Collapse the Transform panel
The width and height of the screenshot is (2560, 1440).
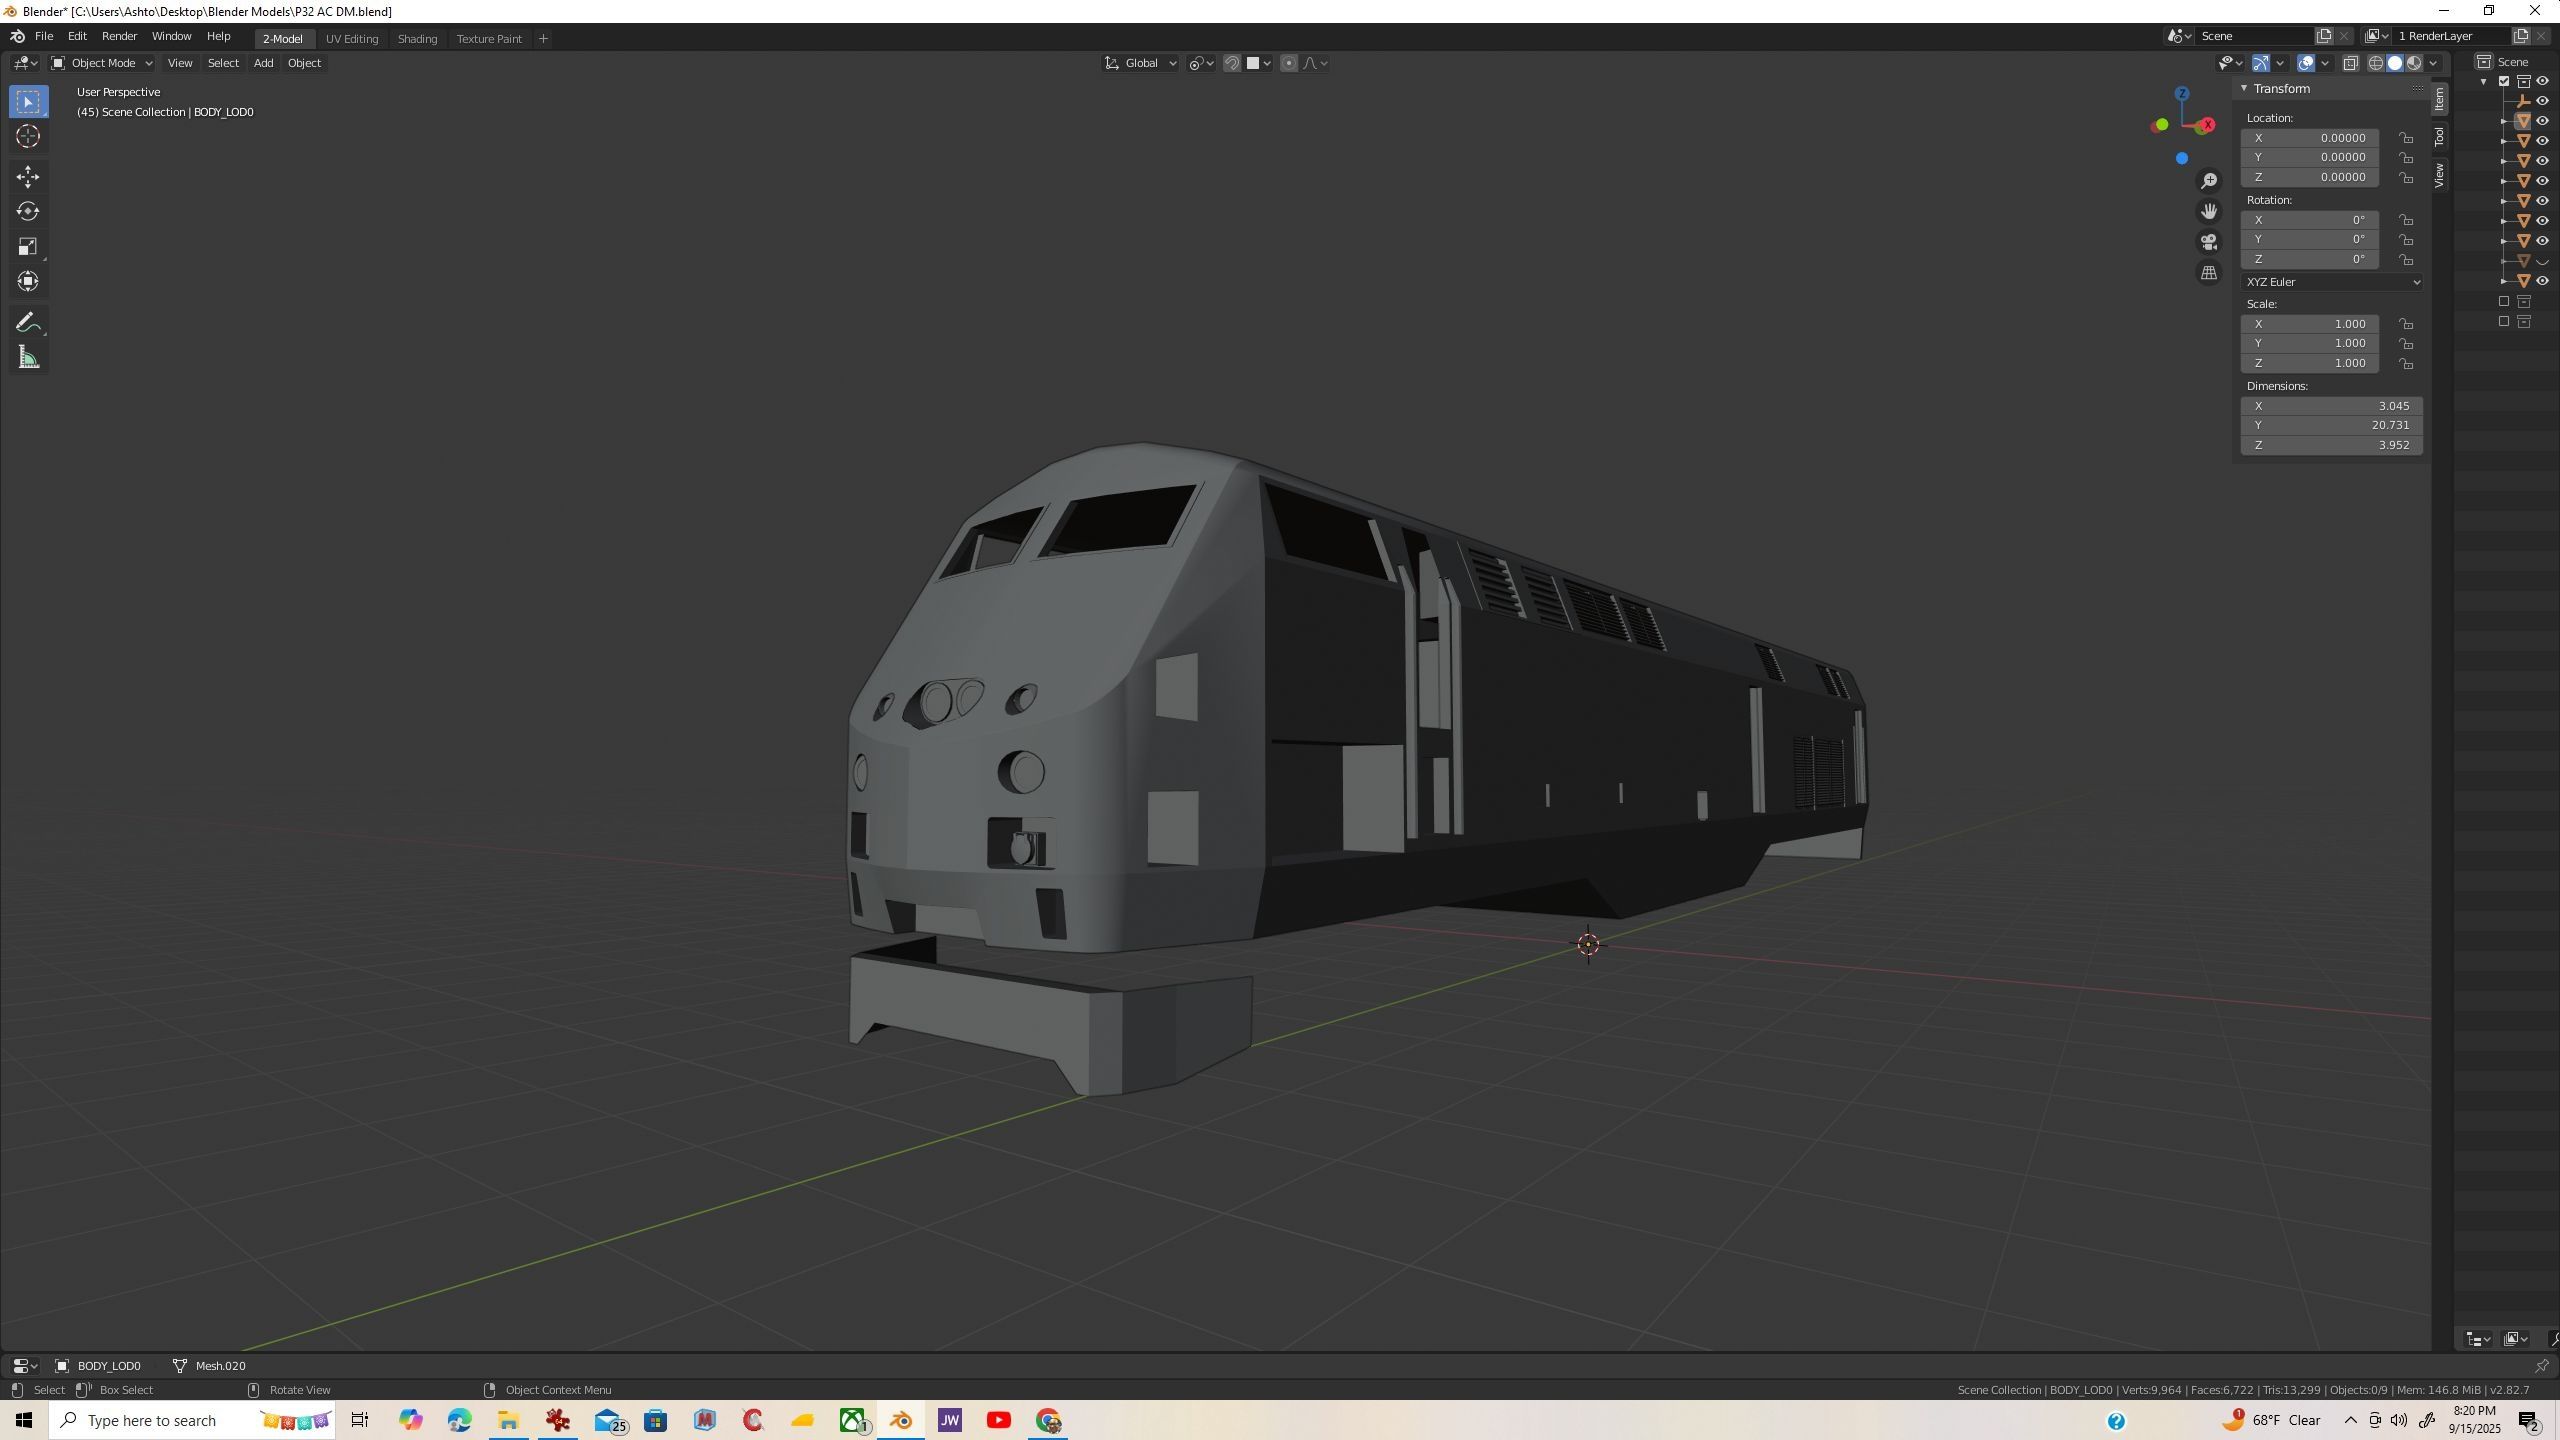pyautogui.click(x=2245, y=89)
